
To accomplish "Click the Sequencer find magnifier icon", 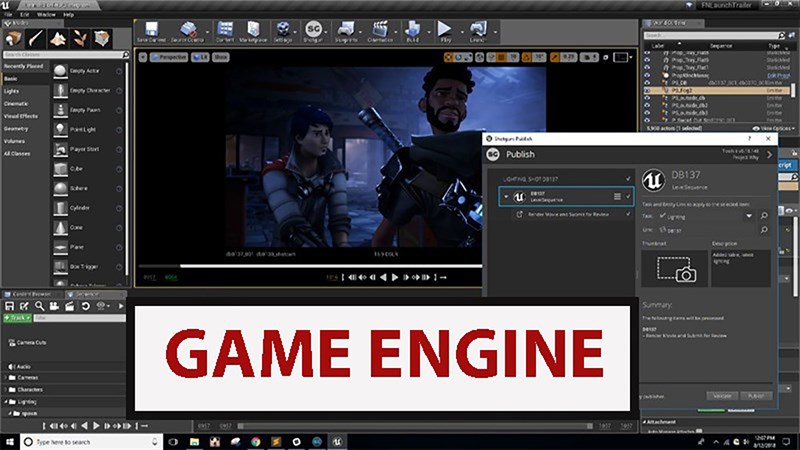I will point(39,306).
